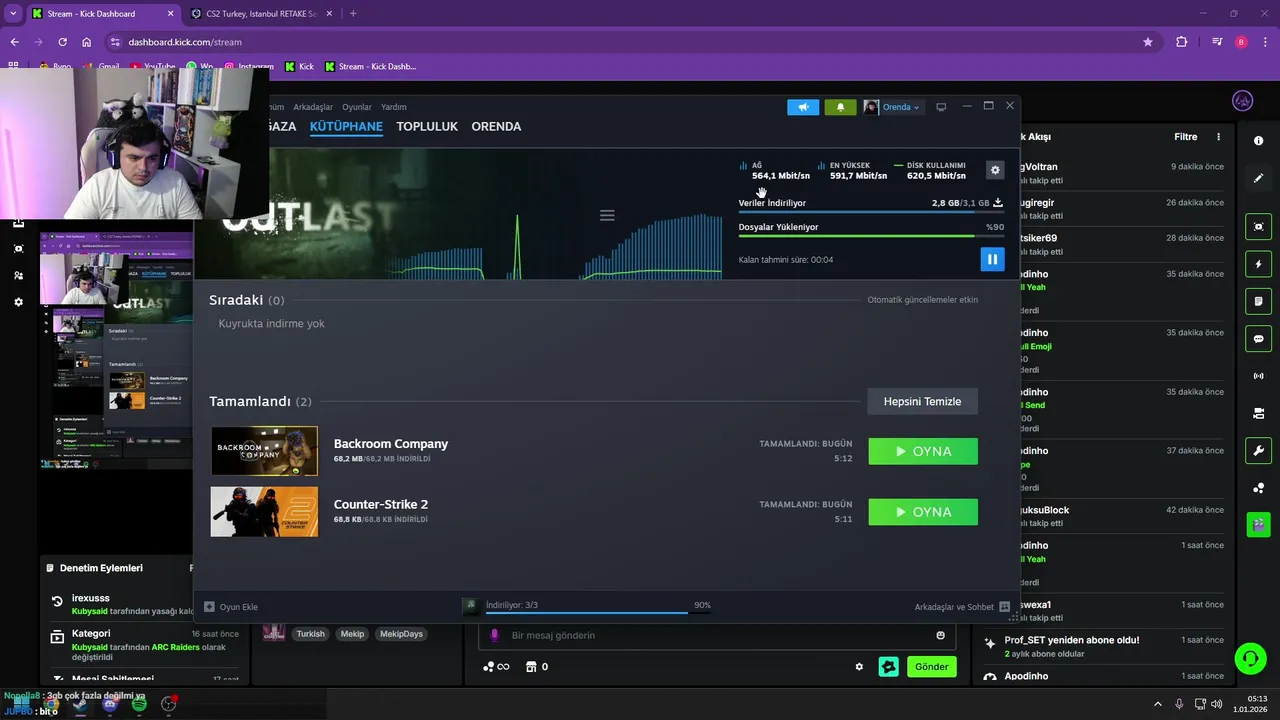Open the TOPLULUK tab in Steam

[x=427, y=127]
